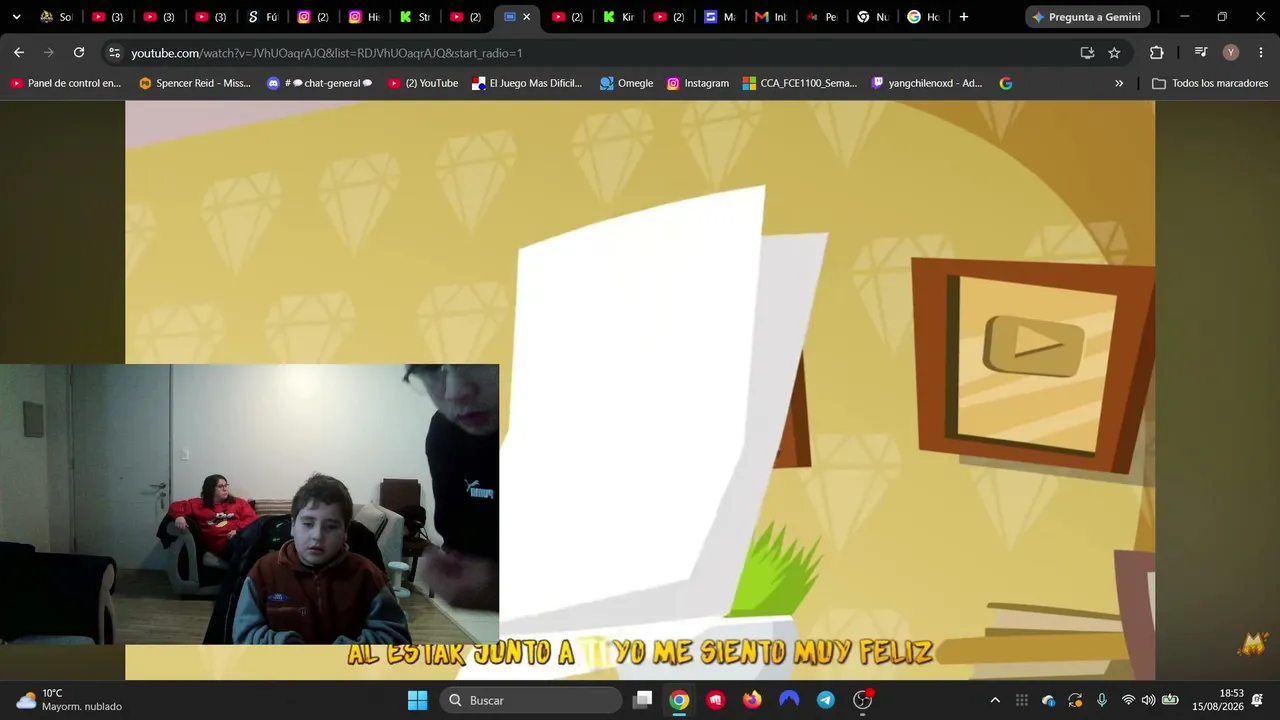Click the taskbar Buscar search box
The height and width of the screenshot is (720, 1280).
531,700
